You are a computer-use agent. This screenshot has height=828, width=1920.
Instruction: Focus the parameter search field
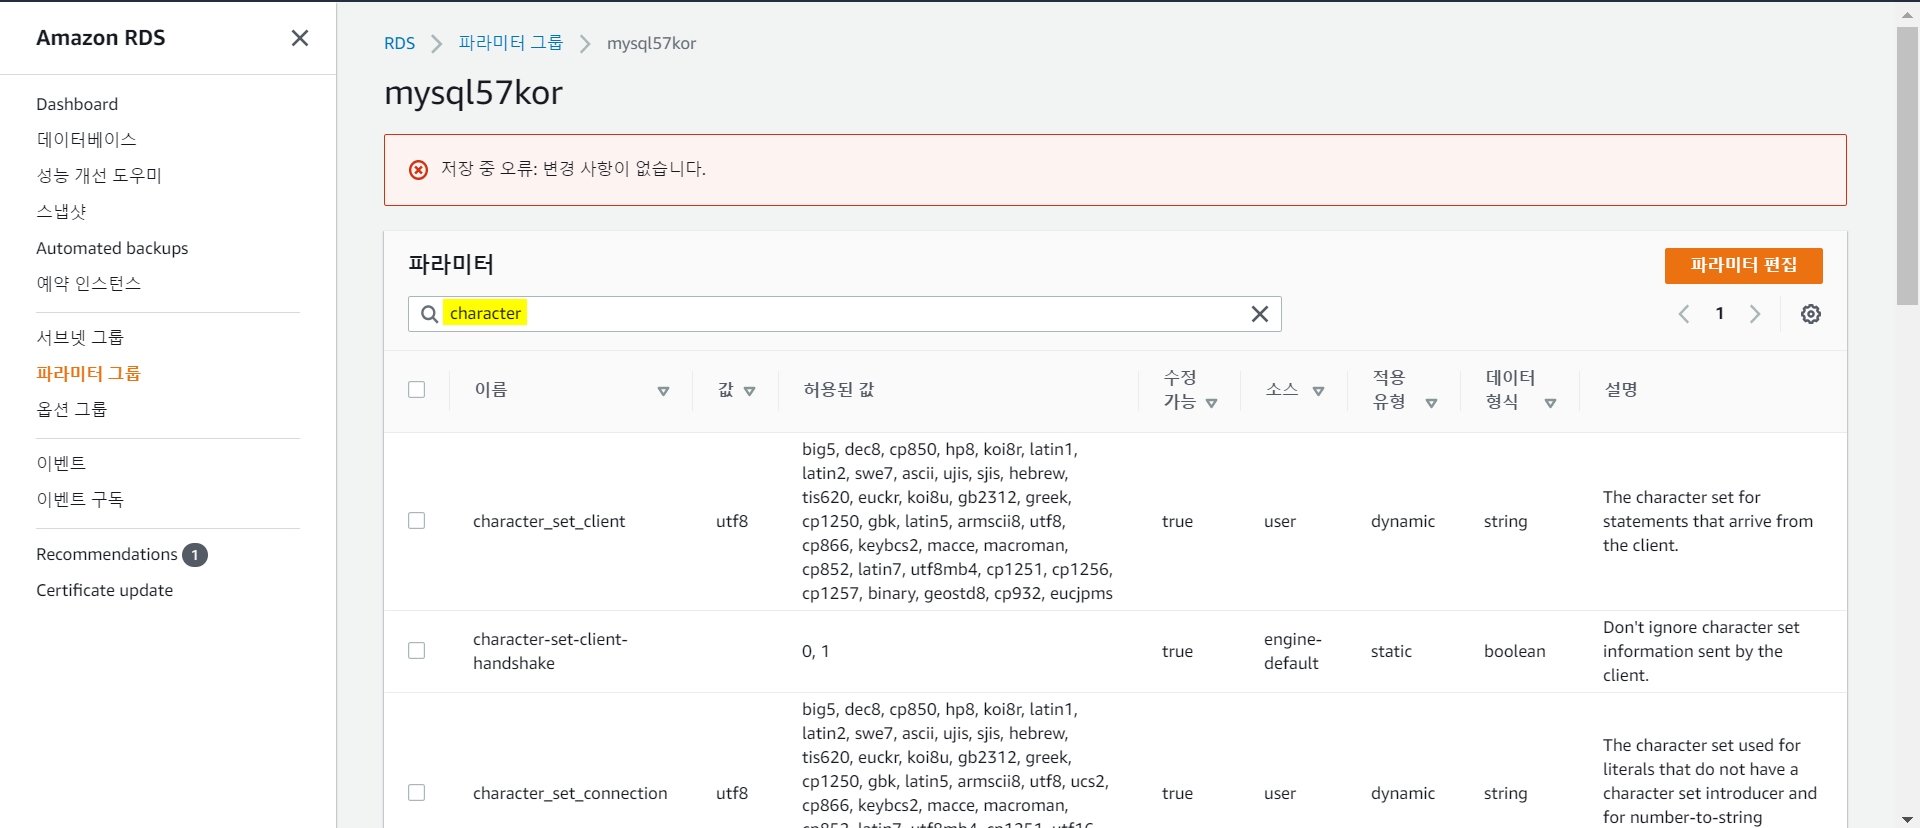pyautogui.click(x=844, y=314)
